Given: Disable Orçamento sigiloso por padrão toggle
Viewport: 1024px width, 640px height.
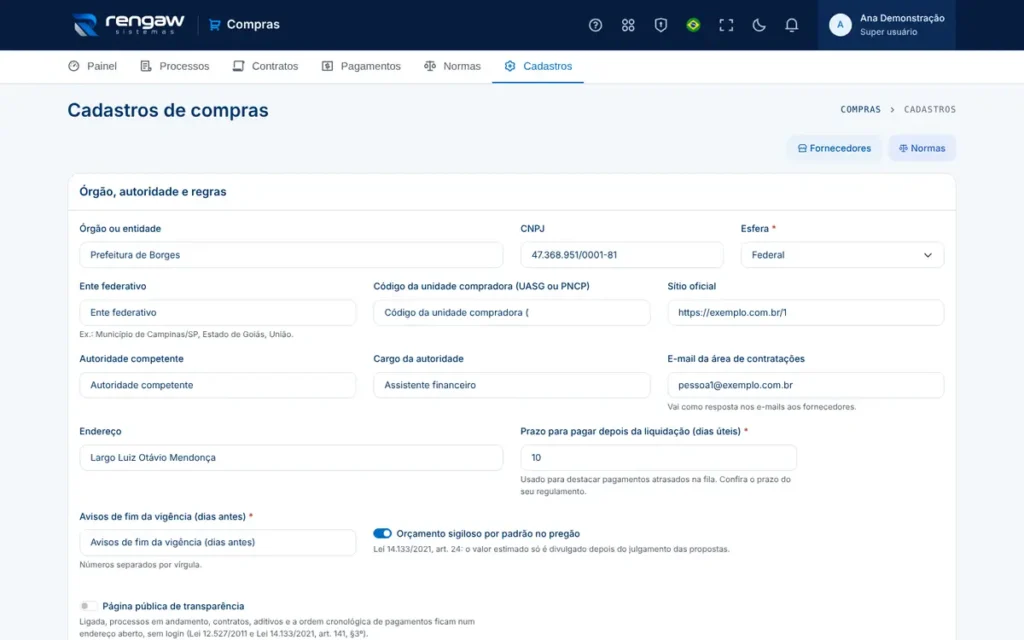Looking at the screenshot, I should 382,534.
